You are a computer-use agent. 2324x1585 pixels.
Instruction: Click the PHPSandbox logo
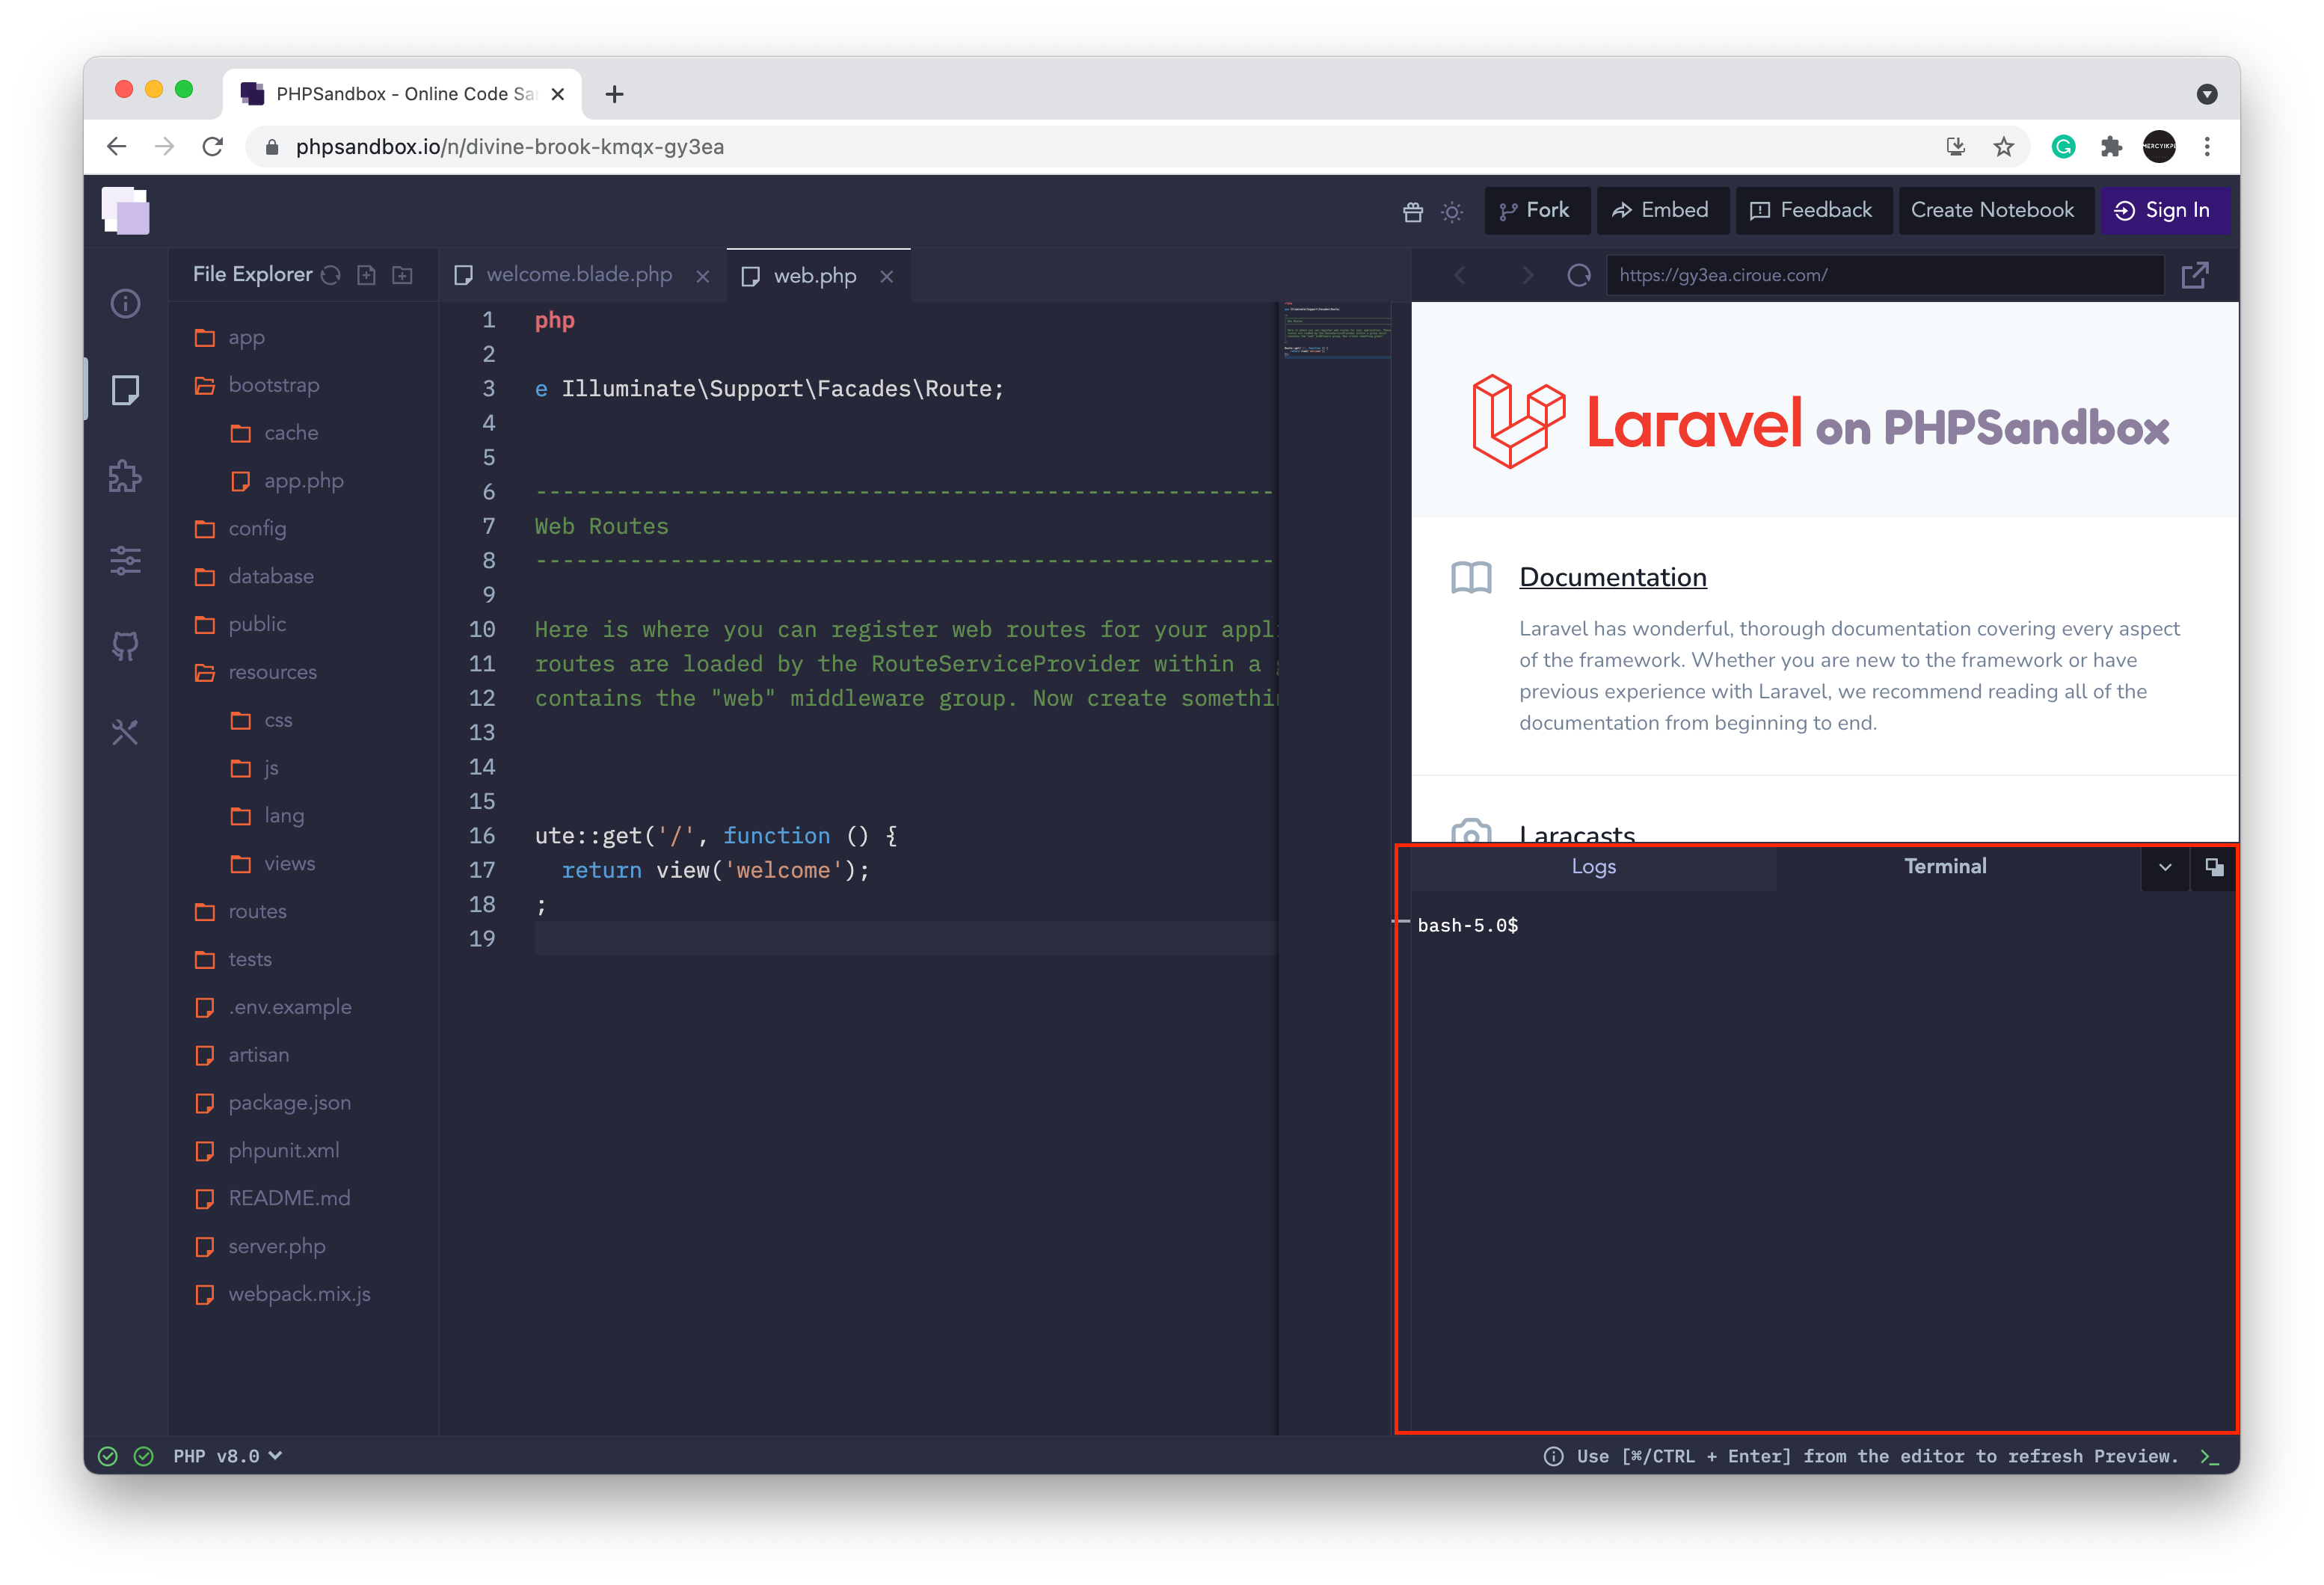pyautogui.click(x=126, y=211)
